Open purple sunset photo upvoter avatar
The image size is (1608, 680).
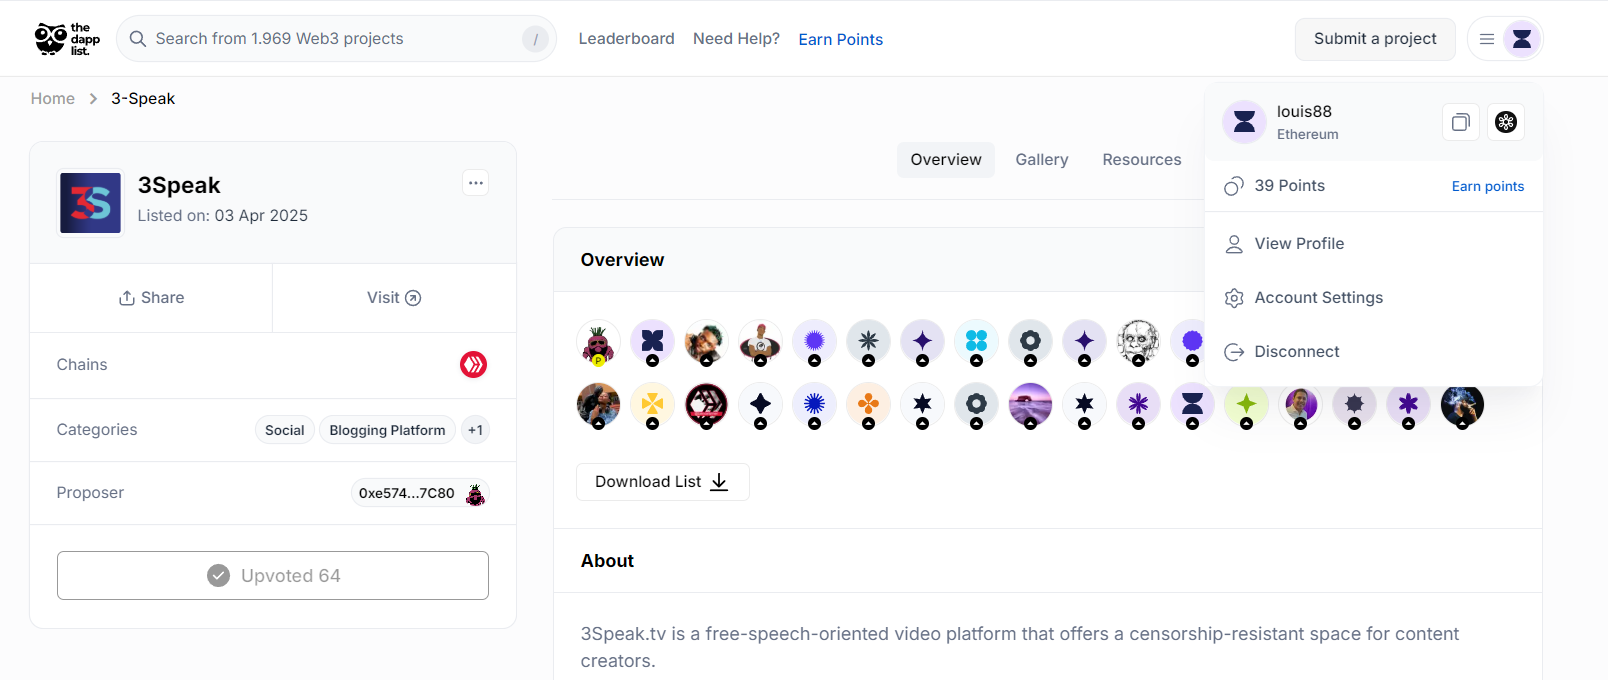(1030, 404)
